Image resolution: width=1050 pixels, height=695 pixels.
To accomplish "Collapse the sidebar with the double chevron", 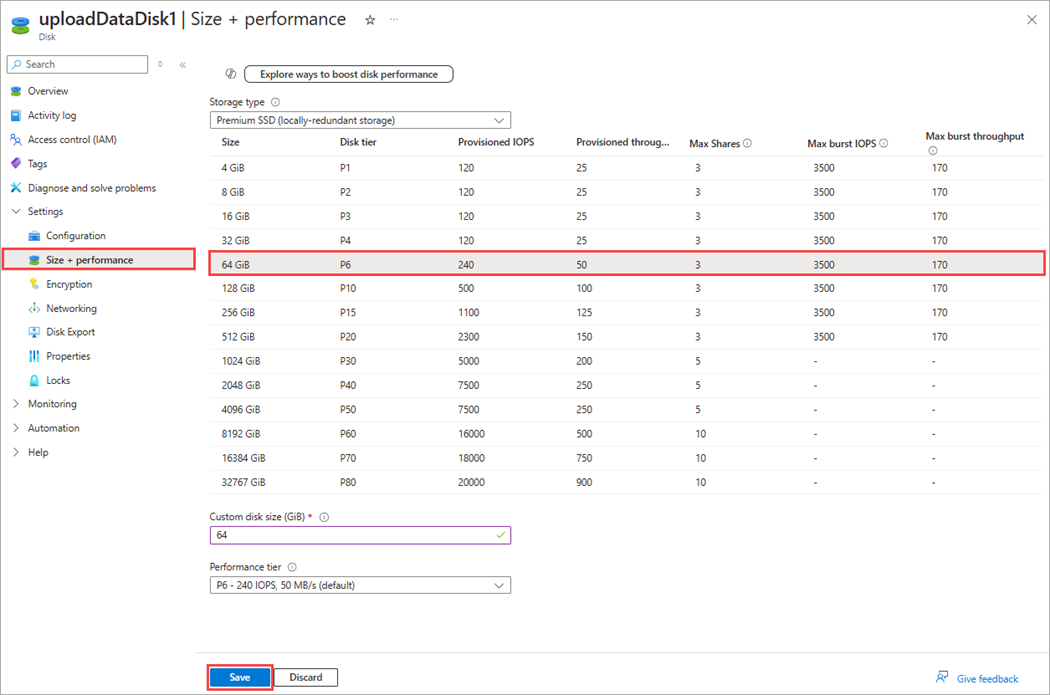I will (183, 64).
